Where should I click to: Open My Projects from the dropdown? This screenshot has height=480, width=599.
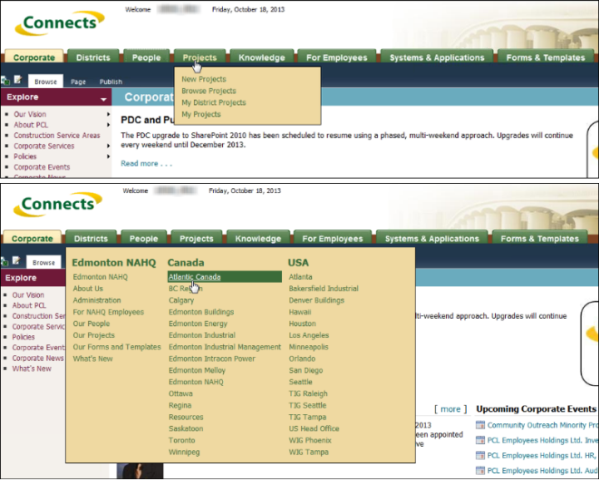201,114
